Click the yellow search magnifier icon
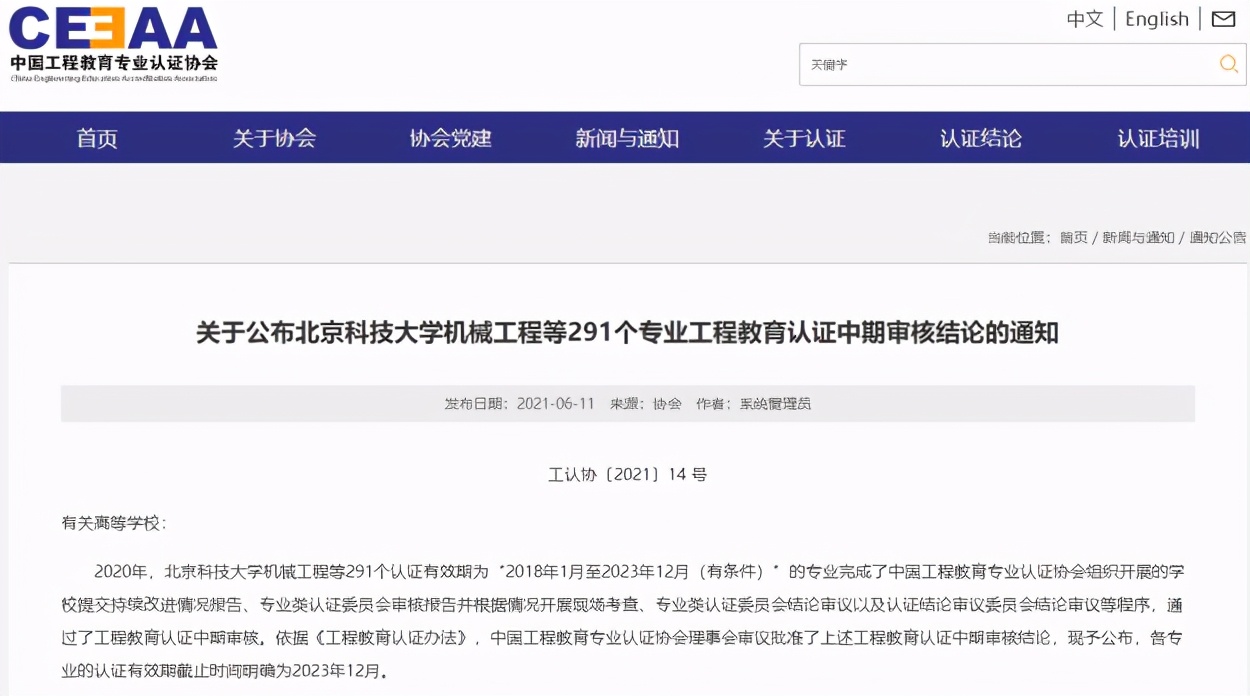The image size is (1250, 696). [x=1228, y=64]
